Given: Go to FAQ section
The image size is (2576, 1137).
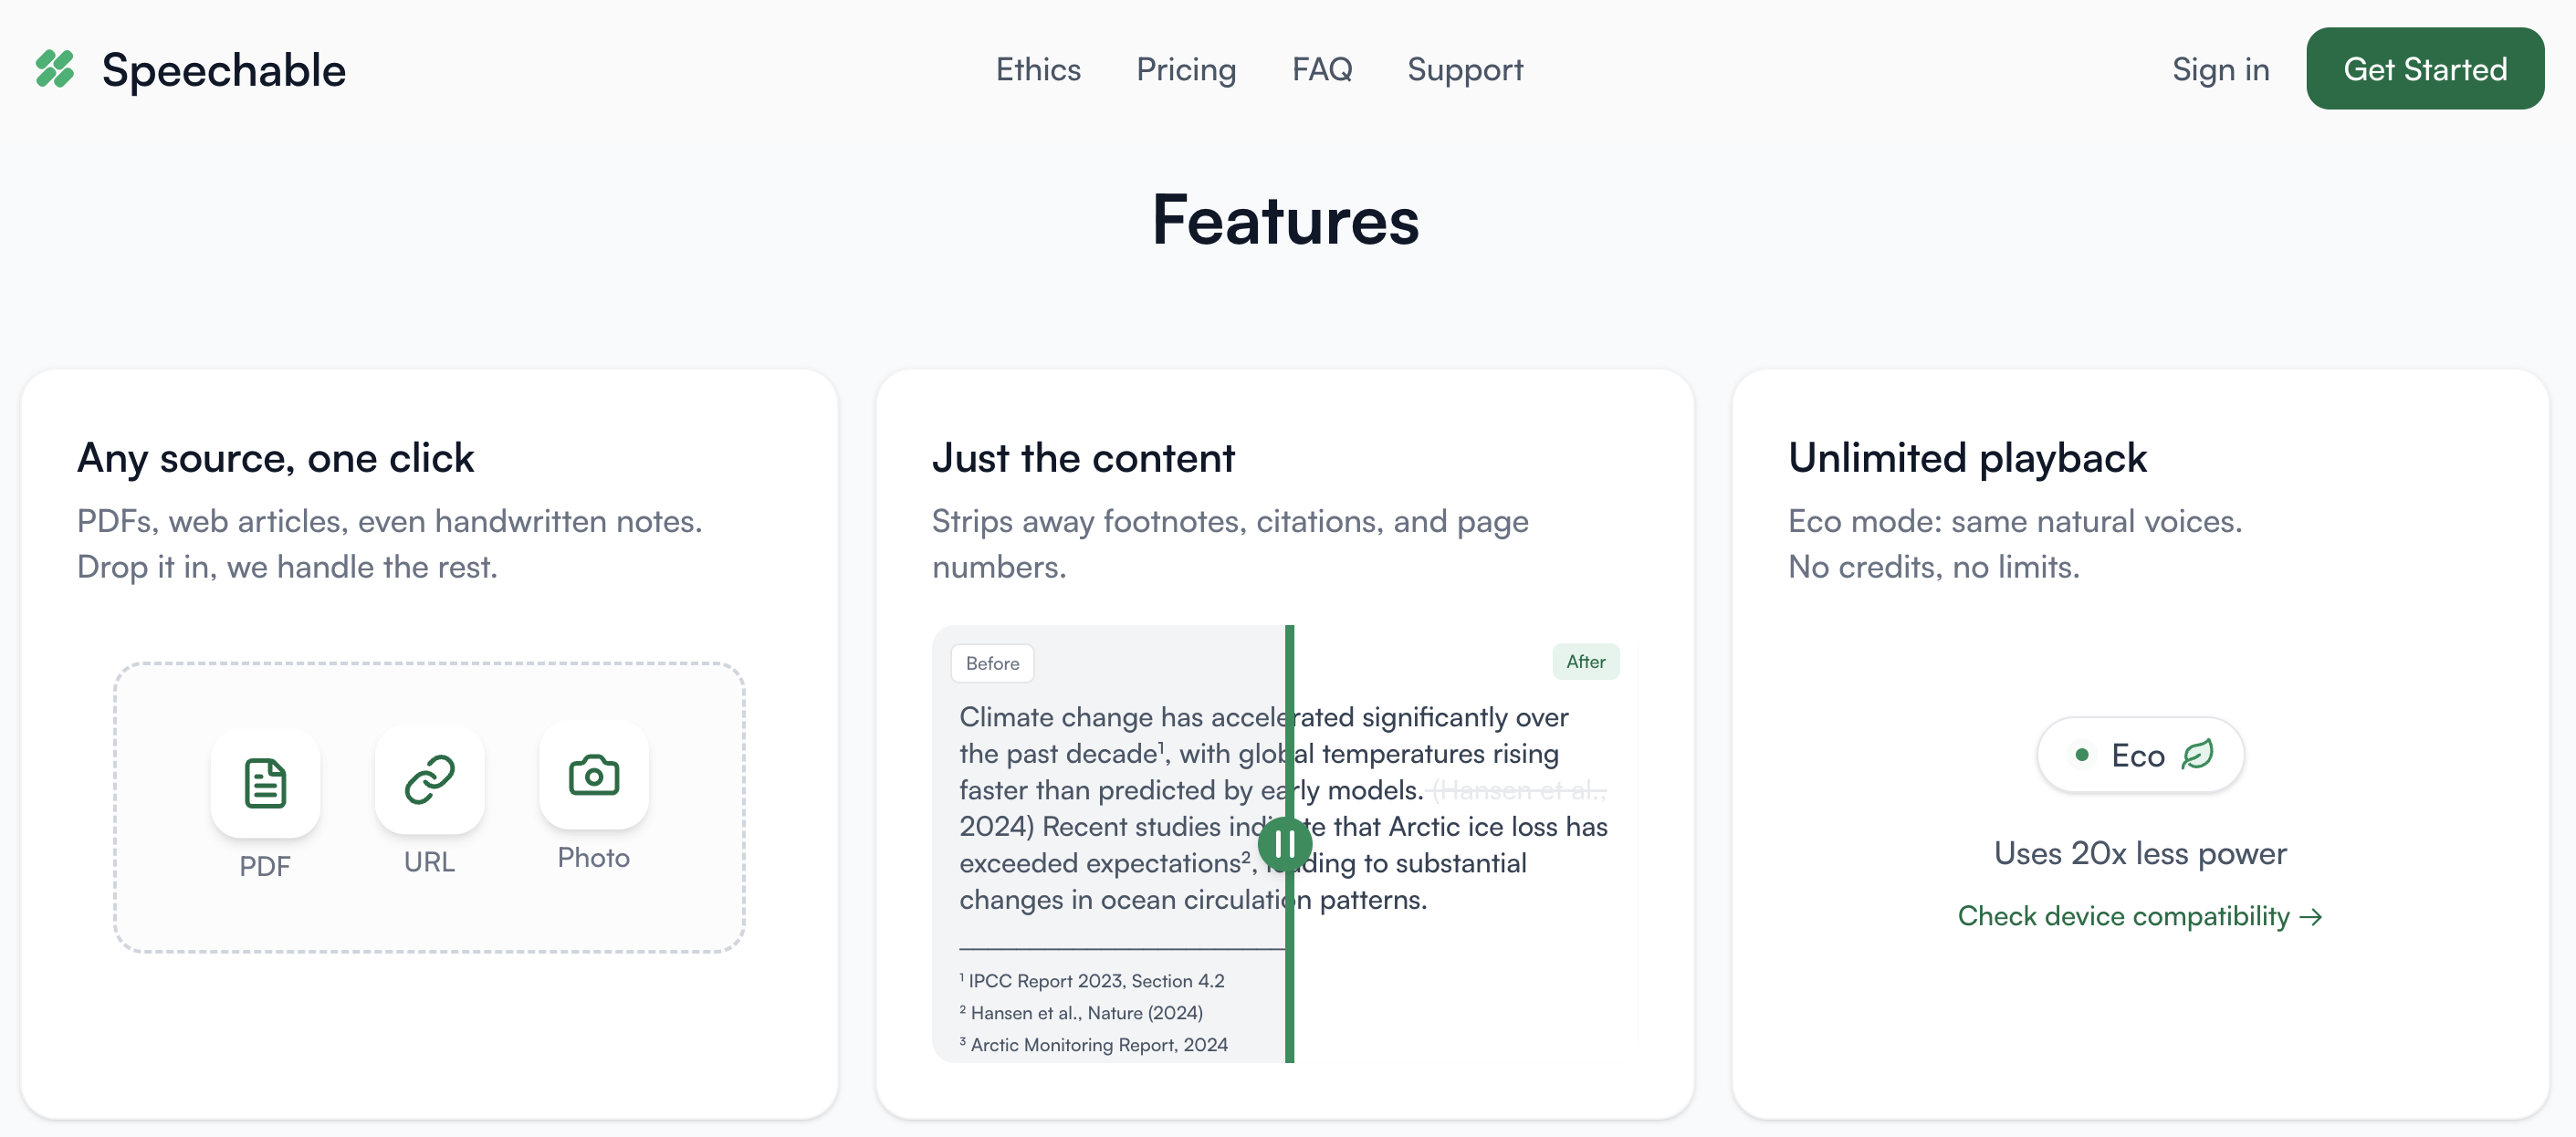Looking at the screenshot, I should coord(1321,69).
